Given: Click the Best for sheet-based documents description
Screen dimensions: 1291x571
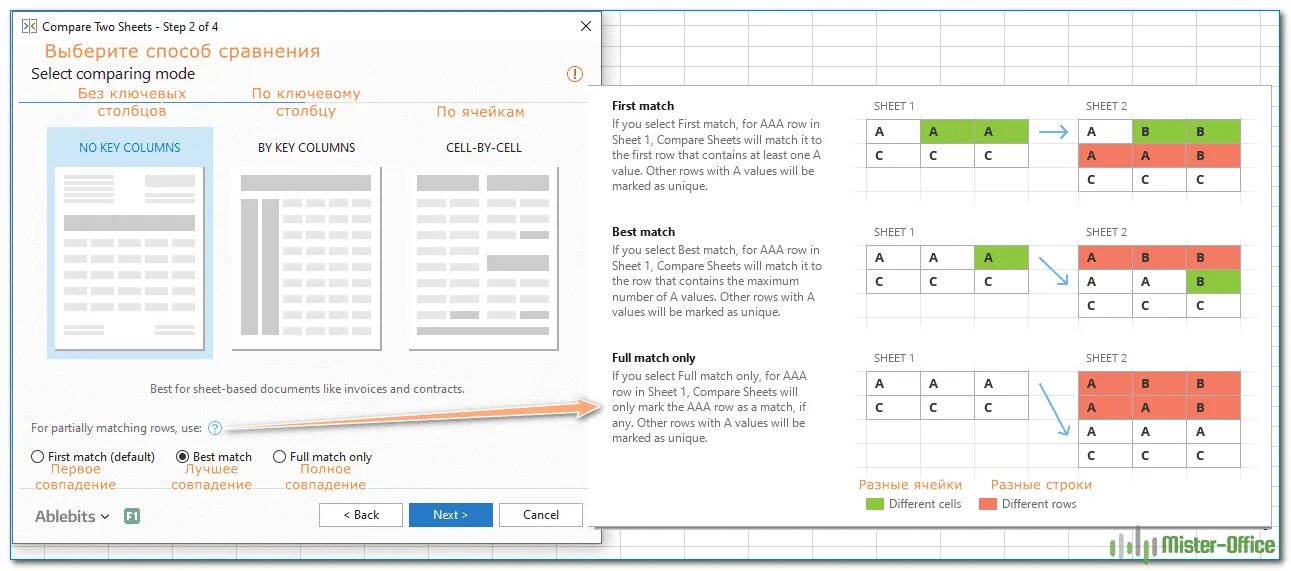Looking at the screenshot, I should coord(307,389).
